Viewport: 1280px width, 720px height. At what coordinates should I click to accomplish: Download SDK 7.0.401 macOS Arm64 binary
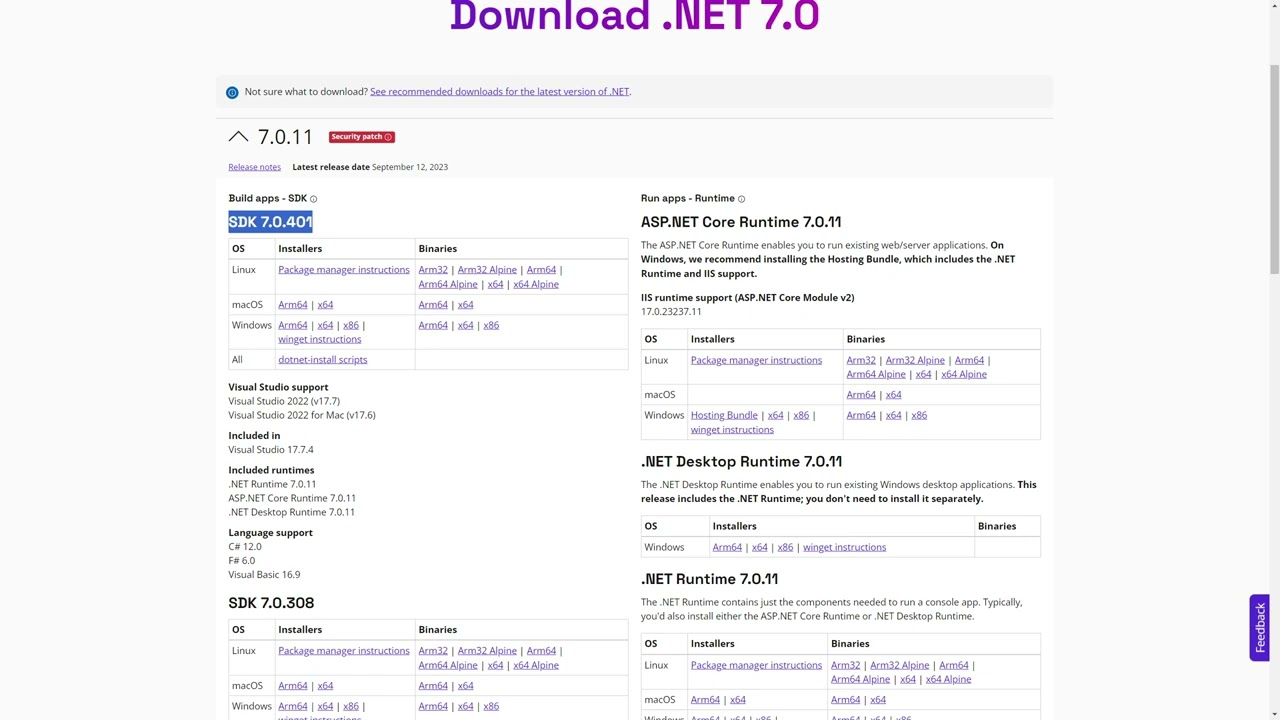tap(433, 305)
